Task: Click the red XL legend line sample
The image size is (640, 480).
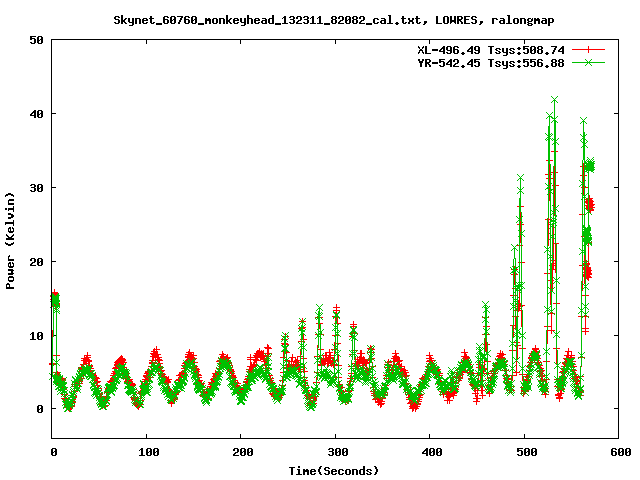Action: (x=588, y=50)
